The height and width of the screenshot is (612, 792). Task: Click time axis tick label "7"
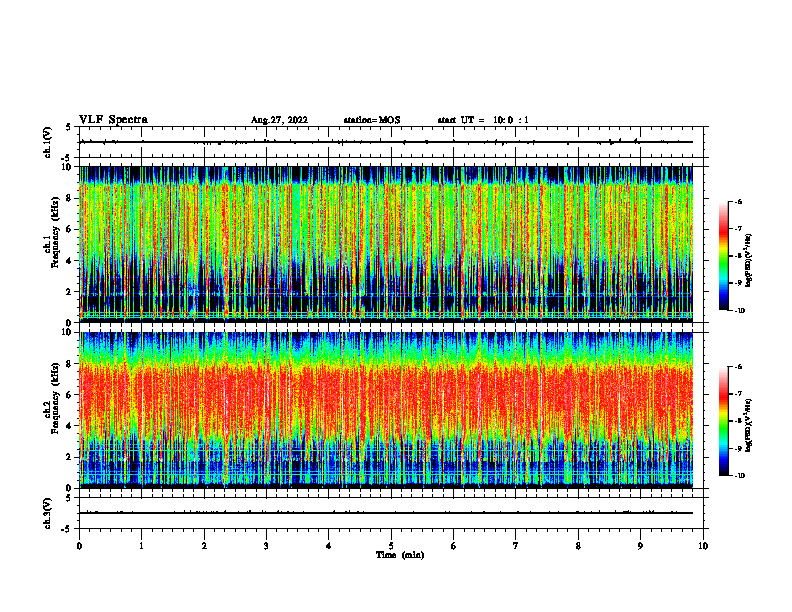[x=516, y=546]
